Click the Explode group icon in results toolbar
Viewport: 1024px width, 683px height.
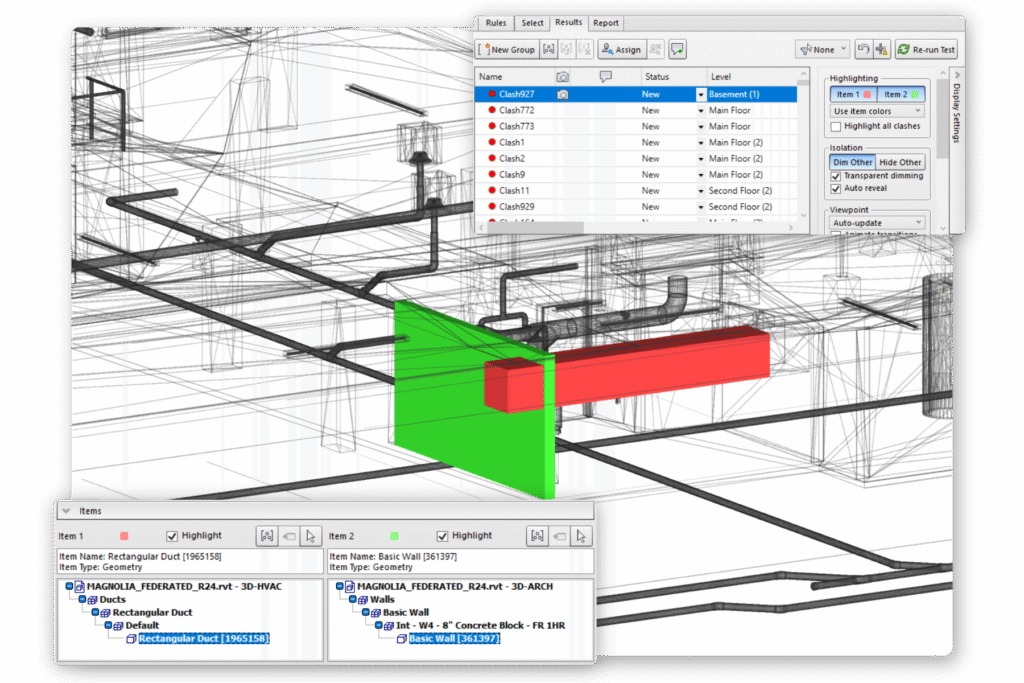pos(584,50)
